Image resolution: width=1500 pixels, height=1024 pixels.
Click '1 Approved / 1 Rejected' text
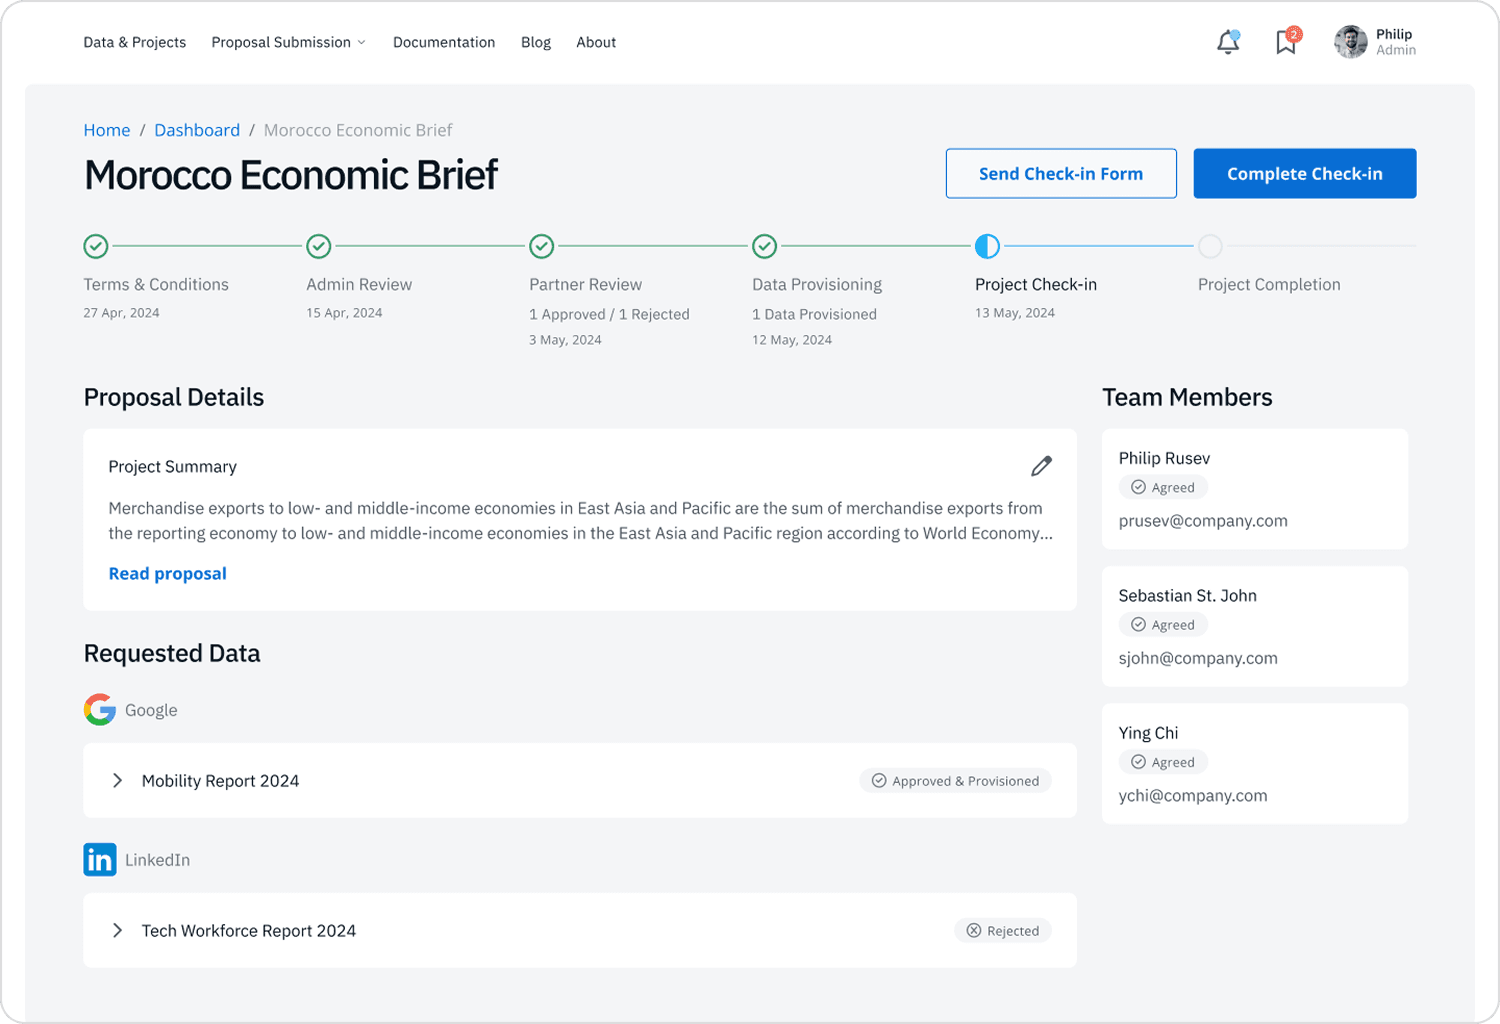609,314
